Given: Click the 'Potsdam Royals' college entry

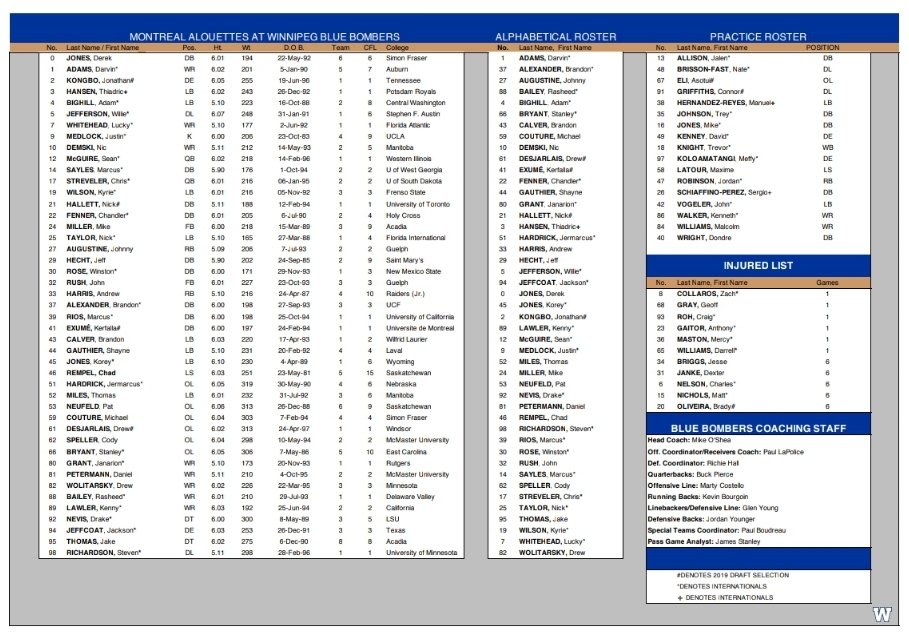Looking at the screenshot, I should click(411, 92).
